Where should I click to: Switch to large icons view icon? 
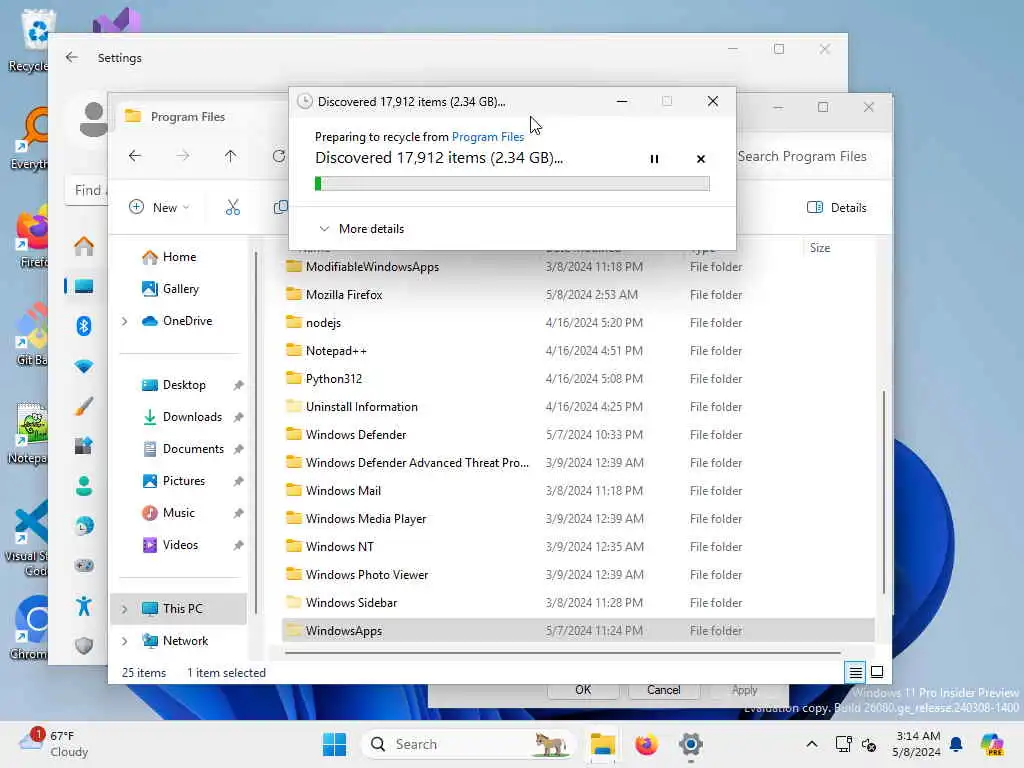(x=877, y=672)
